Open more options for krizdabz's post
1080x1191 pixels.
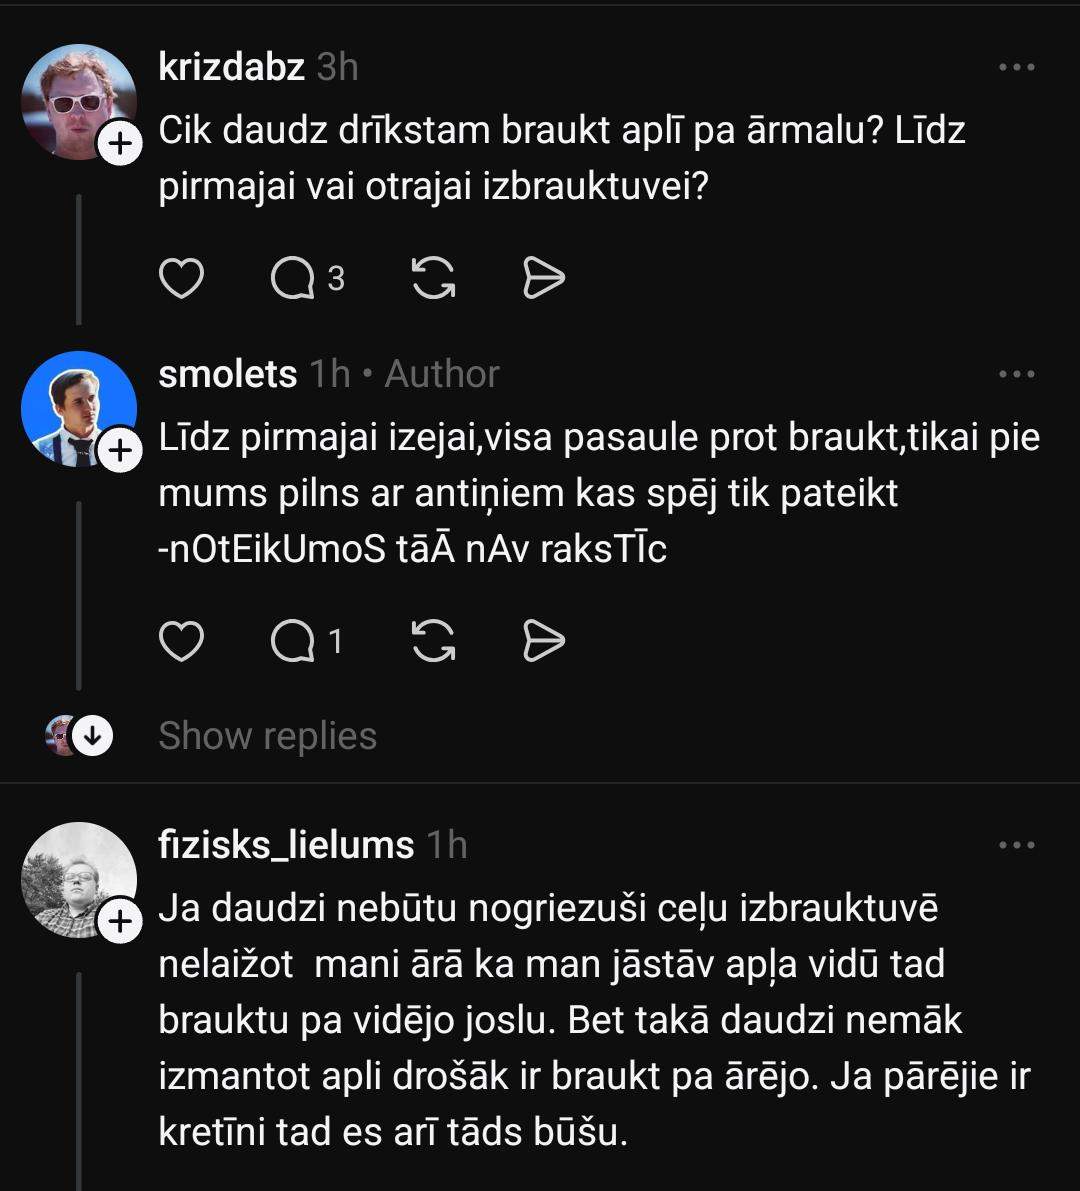pyautogui.click(x=1017, y=67)
